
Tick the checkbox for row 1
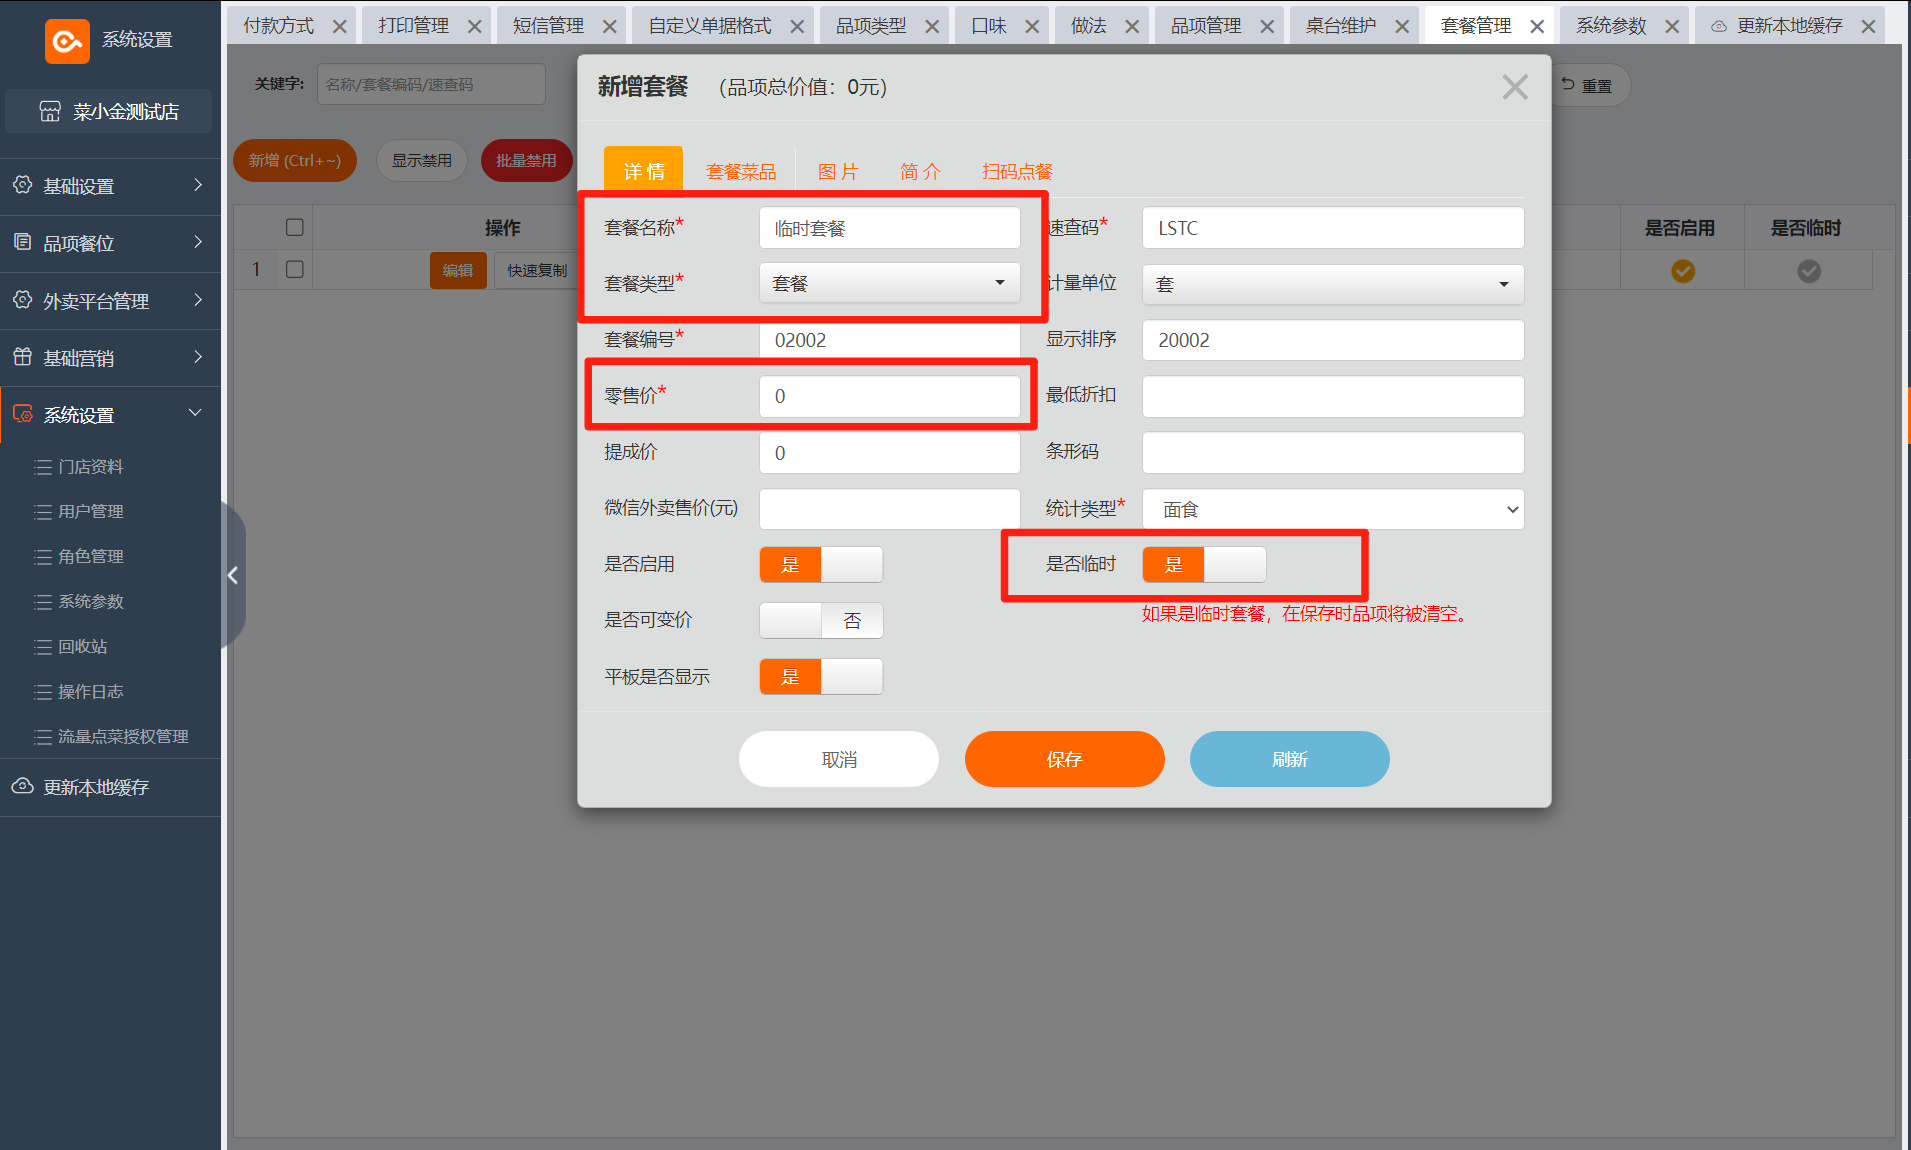tap(294, 269)
